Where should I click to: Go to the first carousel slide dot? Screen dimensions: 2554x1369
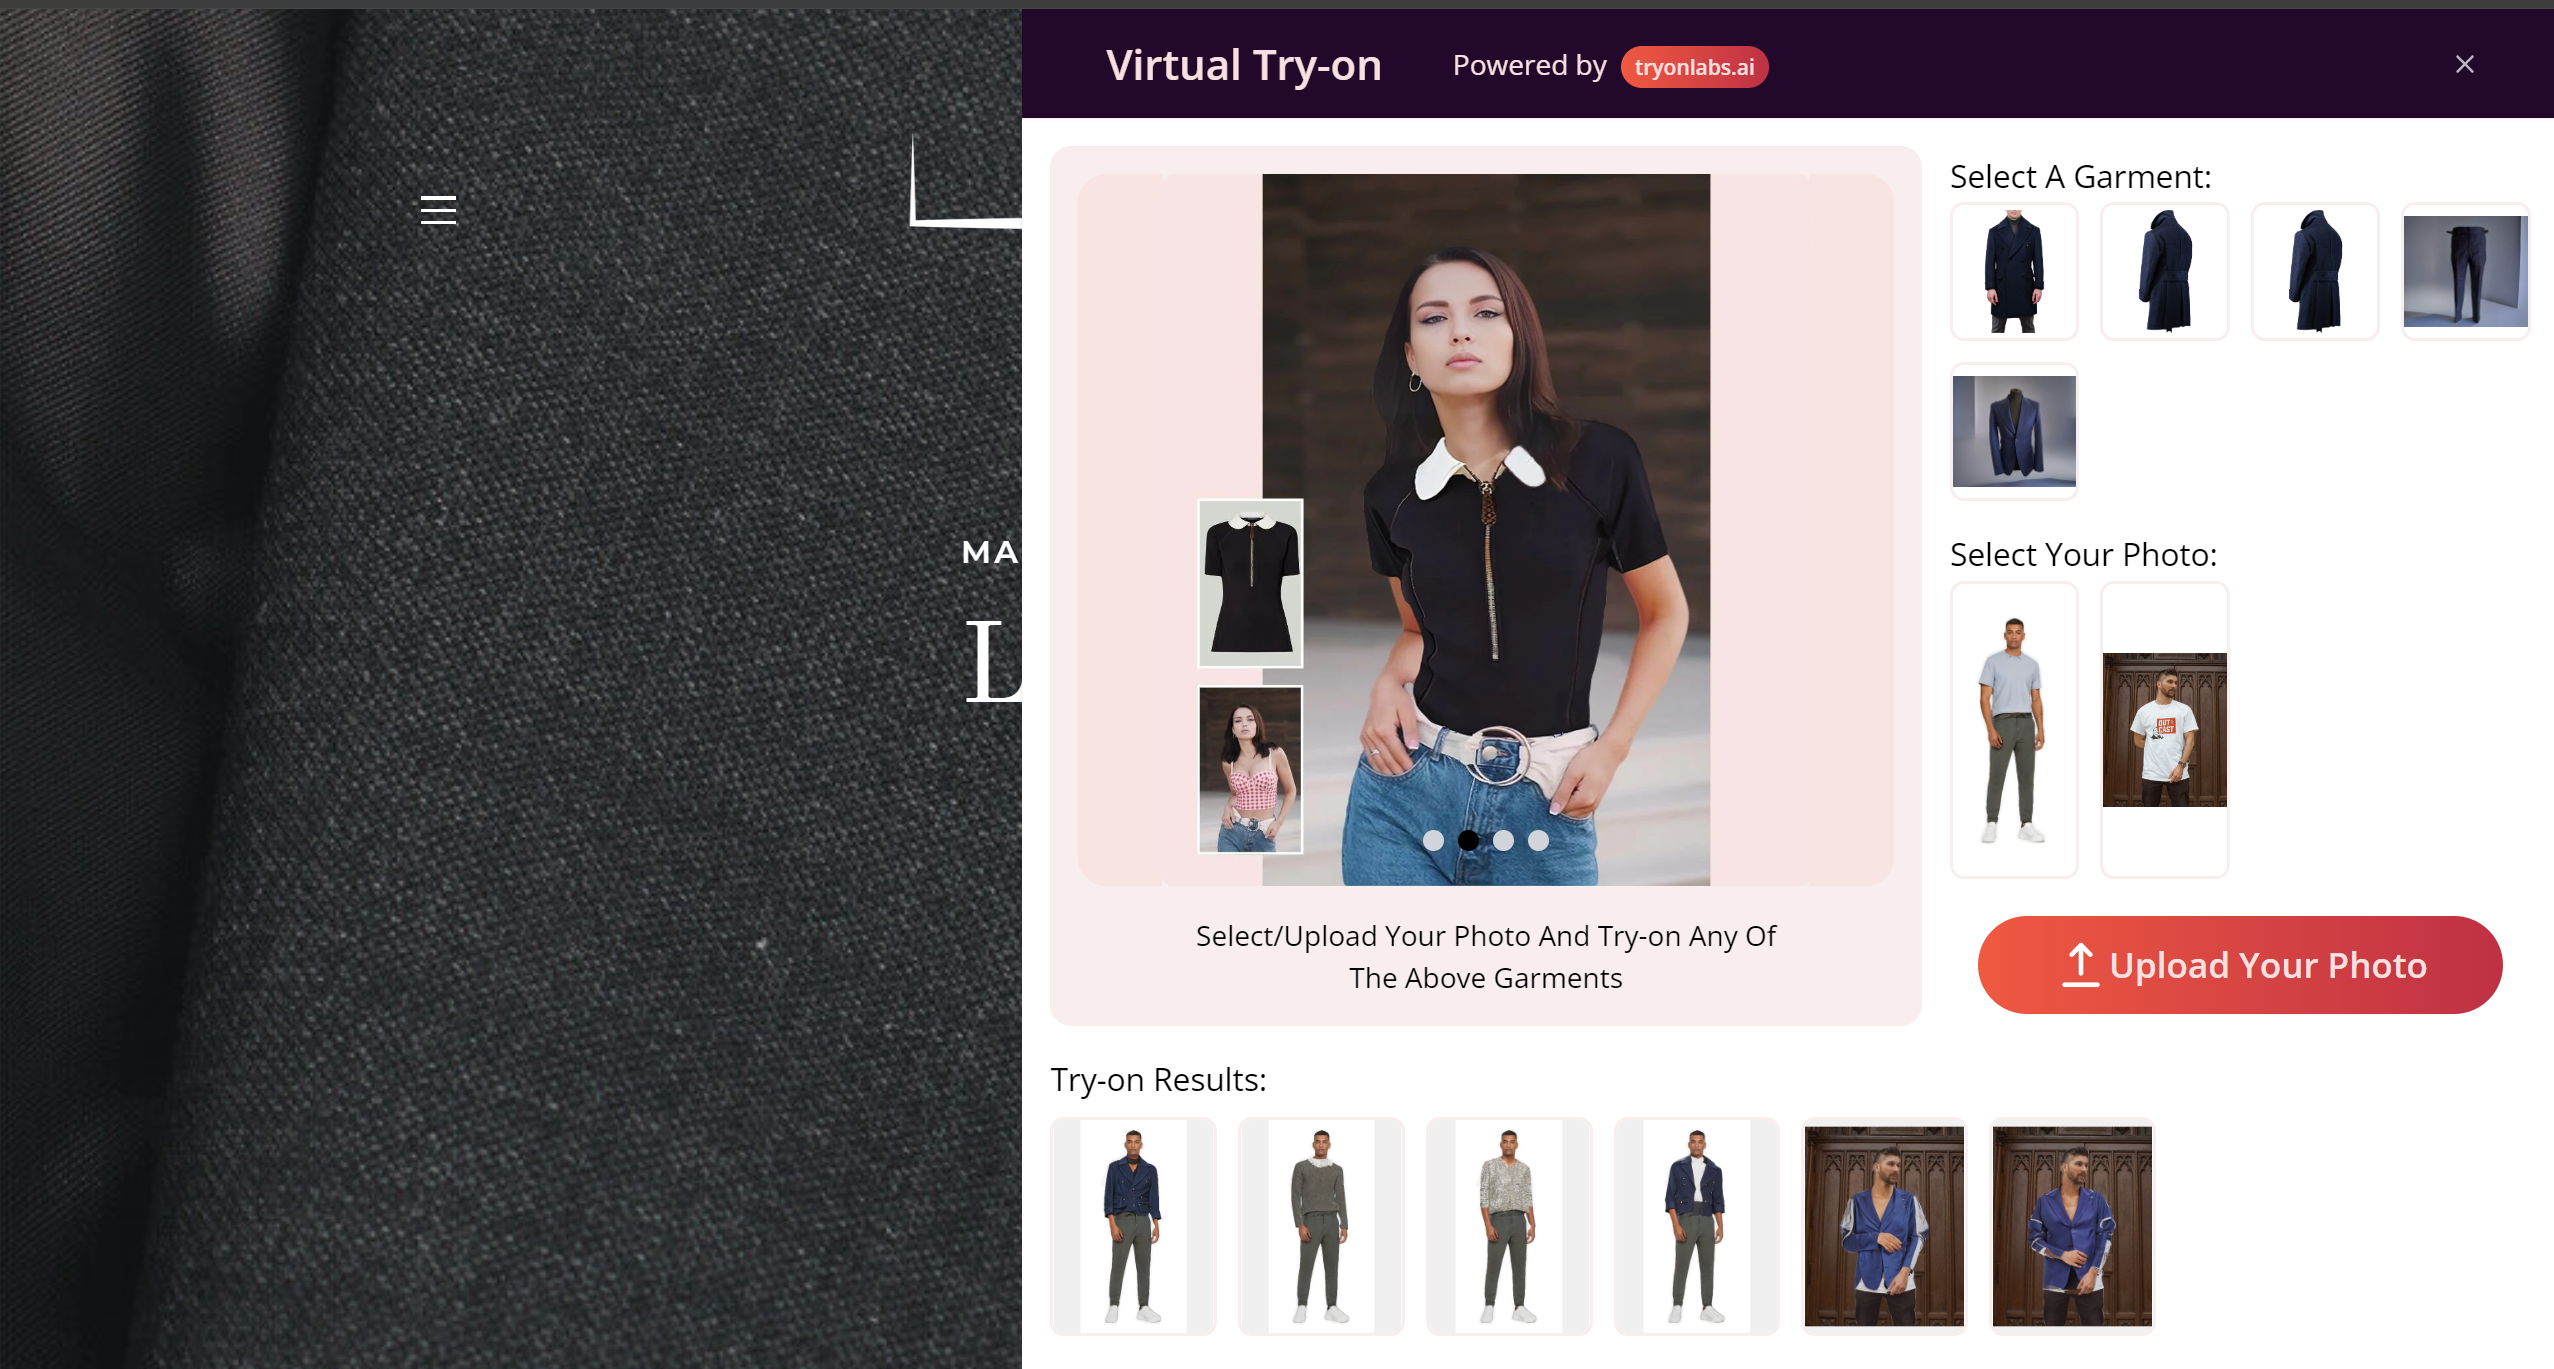(1433, 841)
